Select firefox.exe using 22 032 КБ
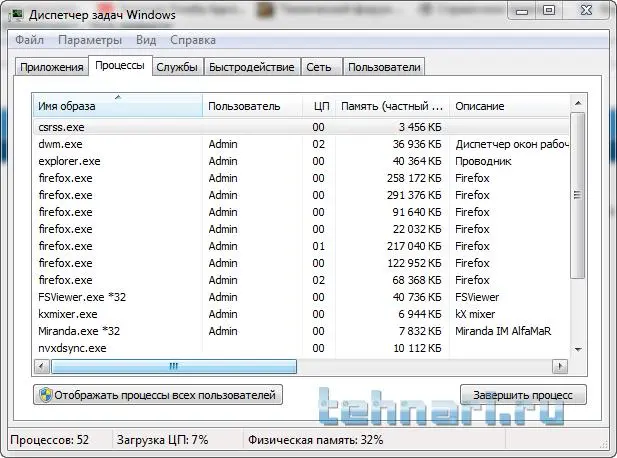Image resolution: width=617 pixels, height=458 pixels. 301,229
